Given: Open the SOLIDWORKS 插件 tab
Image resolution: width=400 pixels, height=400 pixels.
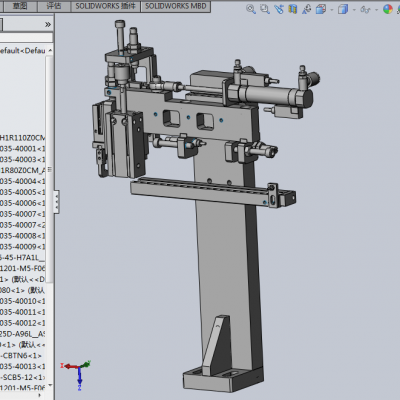Looking at the screenshot, I should click(106, 6).
